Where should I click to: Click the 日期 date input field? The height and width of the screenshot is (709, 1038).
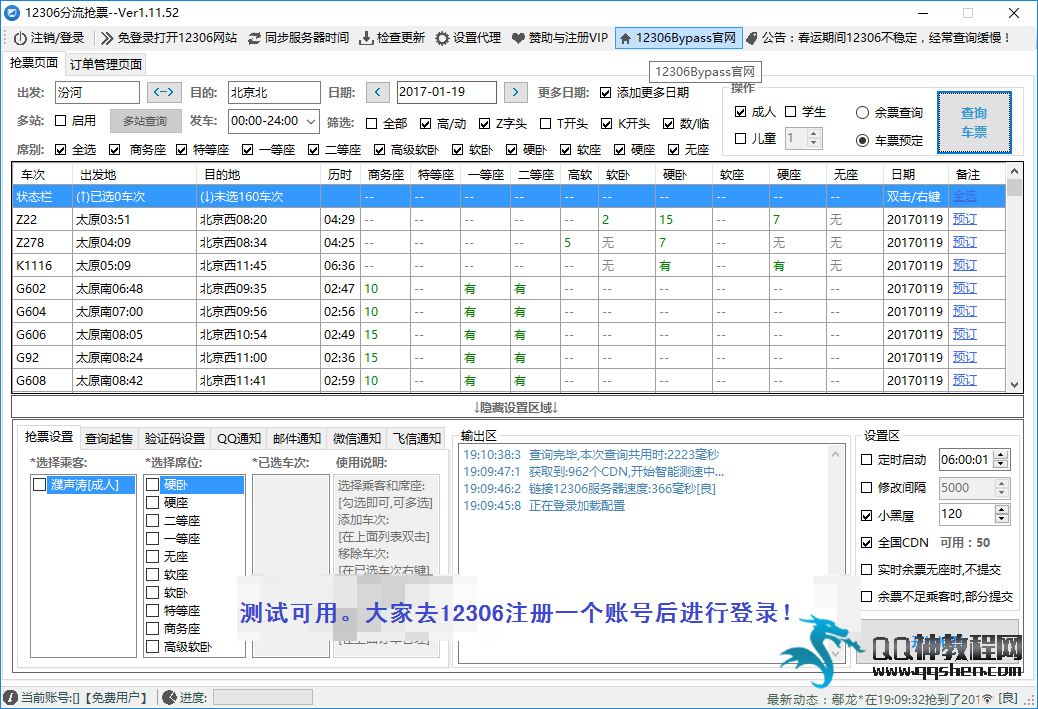(x=447, y=92)
